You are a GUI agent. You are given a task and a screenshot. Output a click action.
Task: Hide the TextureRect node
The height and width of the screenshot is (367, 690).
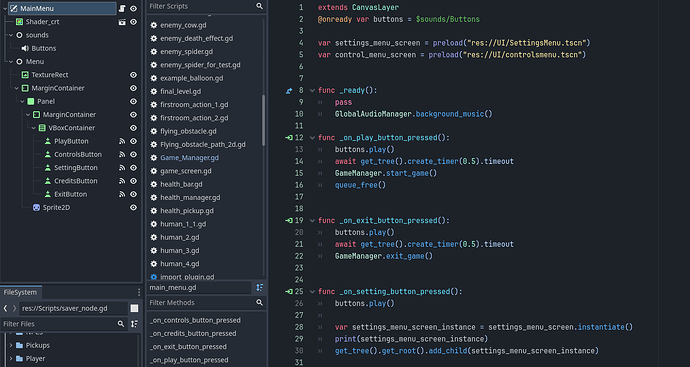(x=133, y=75)
